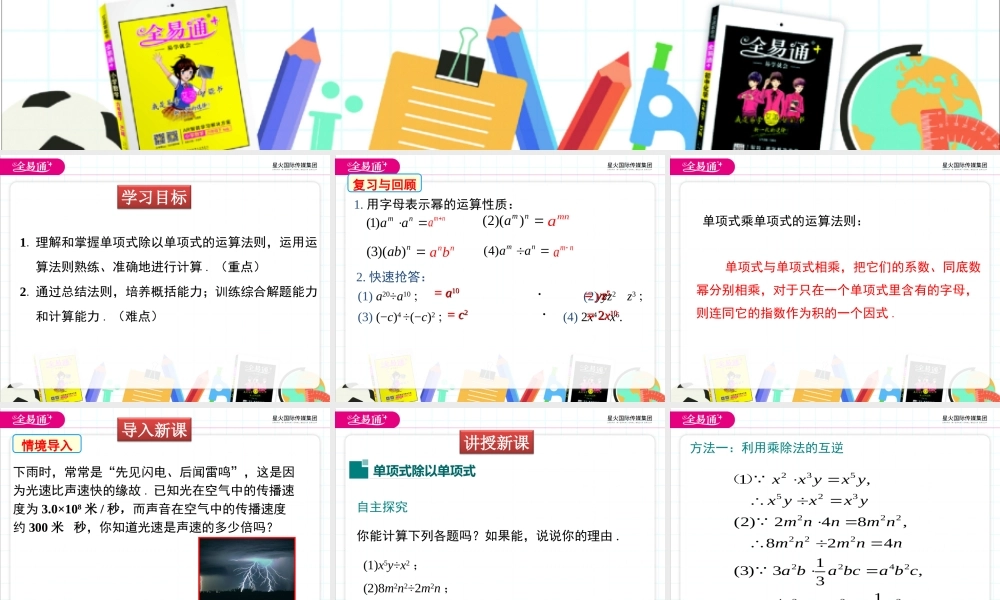Click 星火国际传媒集团 text on the 复习与回顾 slide

[629, 166]
